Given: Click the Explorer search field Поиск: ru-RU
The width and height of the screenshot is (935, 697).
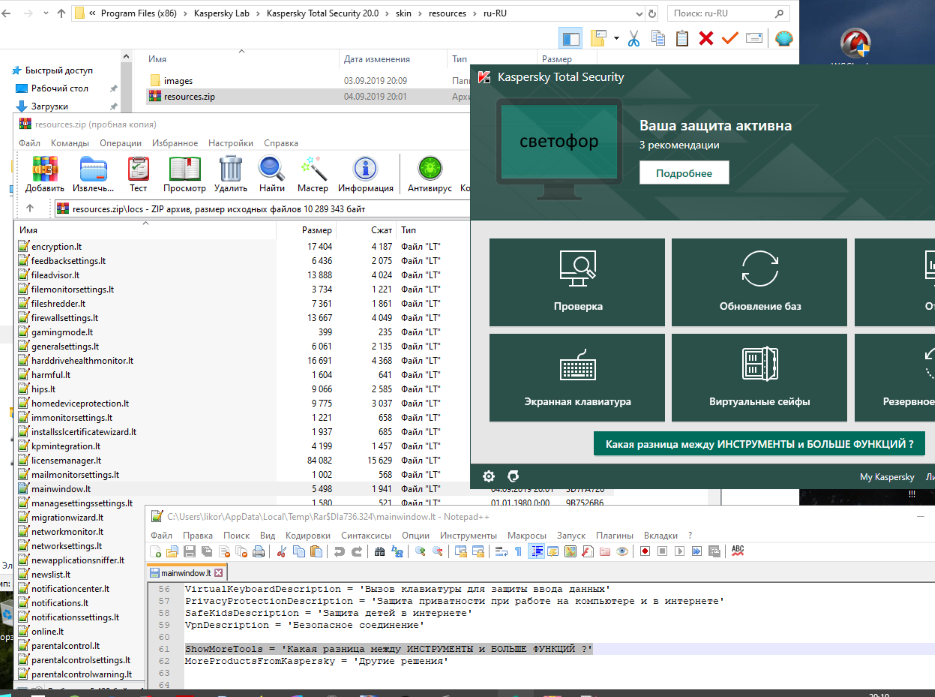Looking at the screenshot, I should tap(710, 15).
